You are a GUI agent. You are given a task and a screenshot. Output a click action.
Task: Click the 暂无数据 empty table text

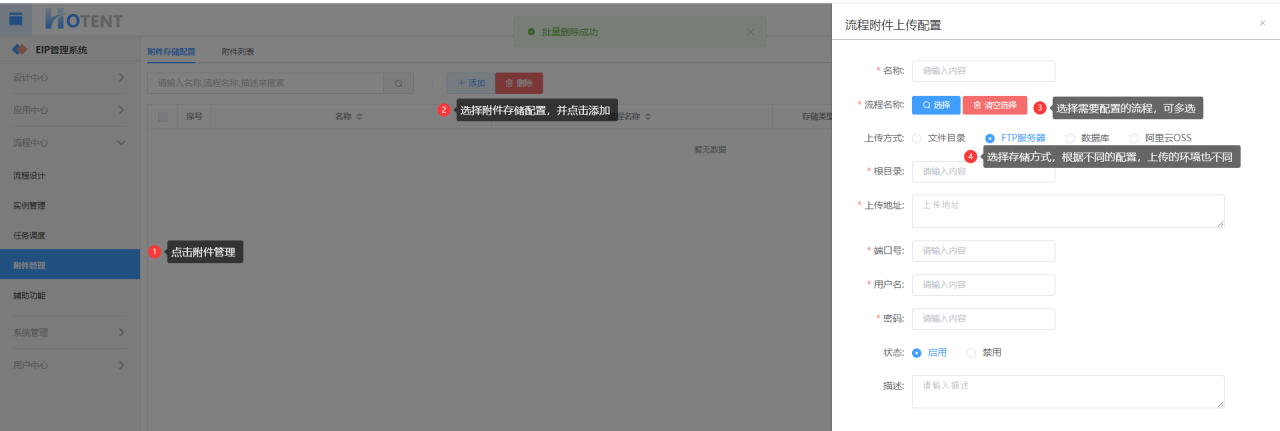710,150
